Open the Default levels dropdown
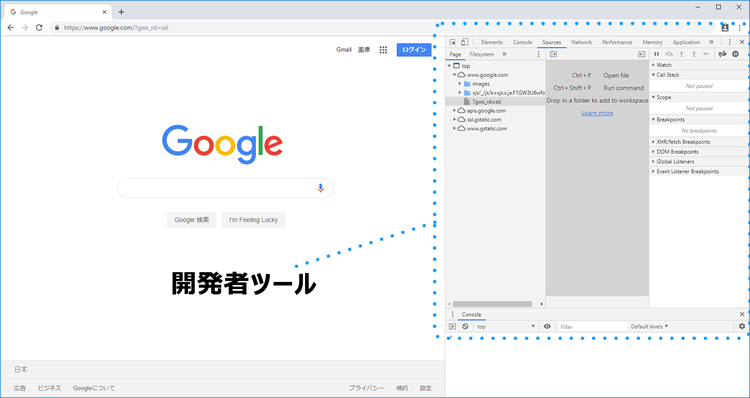Image resolution: width=750 pixels, height=398 pixels. point(649,326)
